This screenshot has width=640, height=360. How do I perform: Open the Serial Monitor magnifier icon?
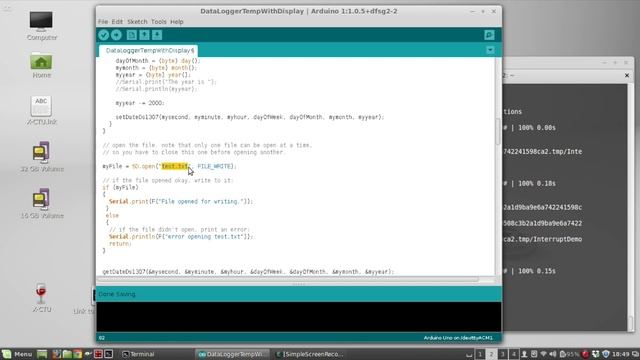(x=489, y=35)
